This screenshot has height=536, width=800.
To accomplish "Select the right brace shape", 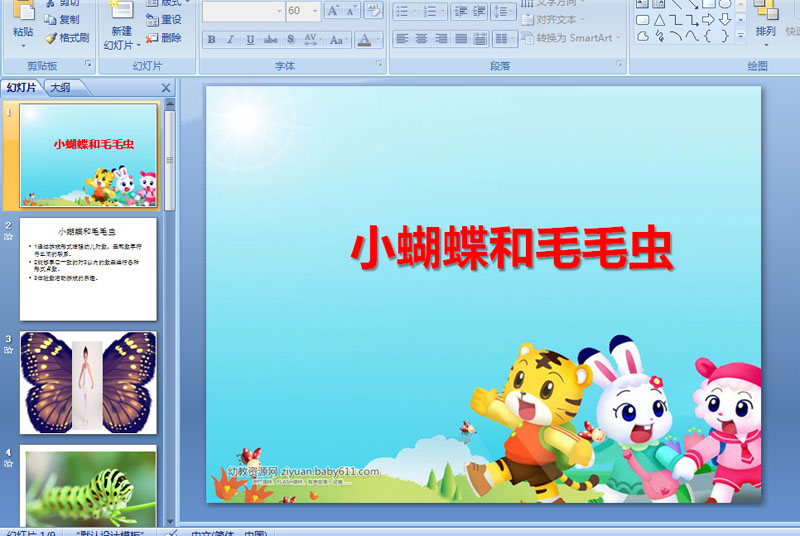I will pos(724,36).
